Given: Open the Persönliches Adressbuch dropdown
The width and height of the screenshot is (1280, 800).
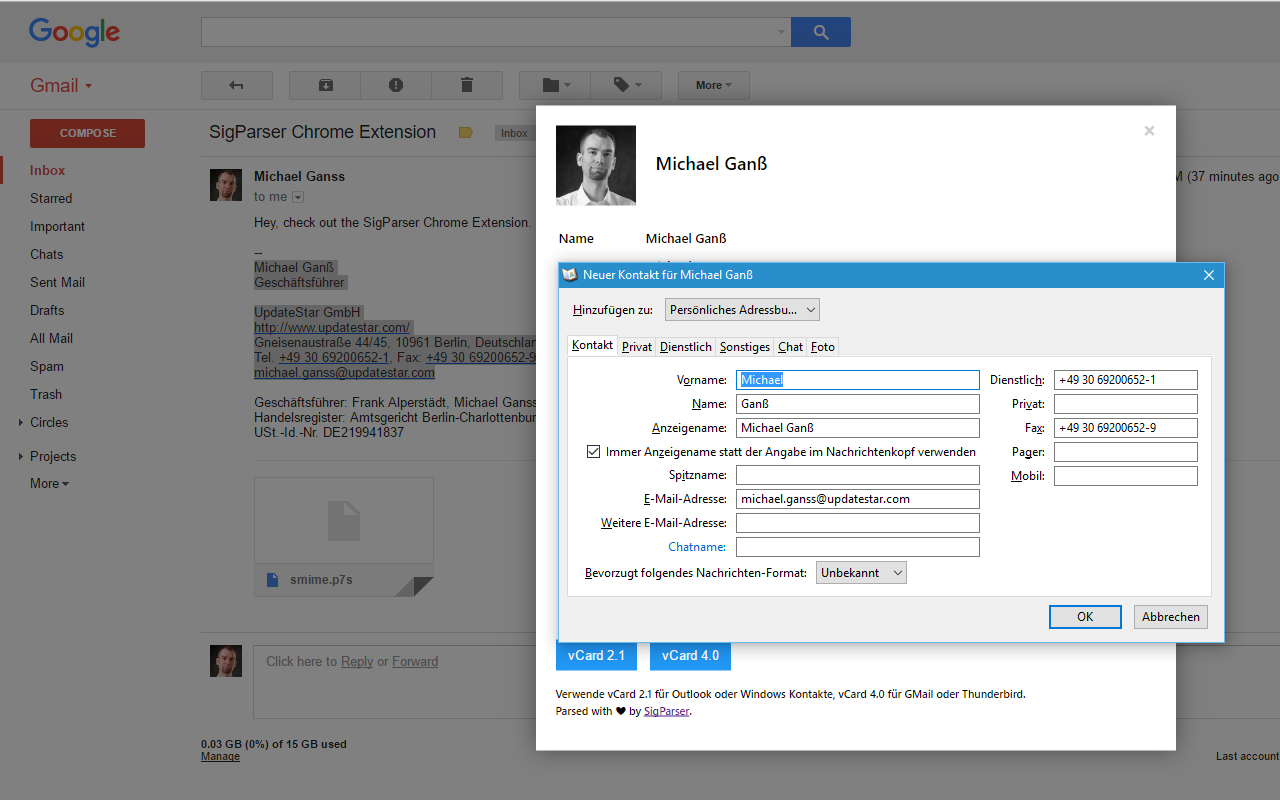Looking at the screenshot, I should (741, 309).
